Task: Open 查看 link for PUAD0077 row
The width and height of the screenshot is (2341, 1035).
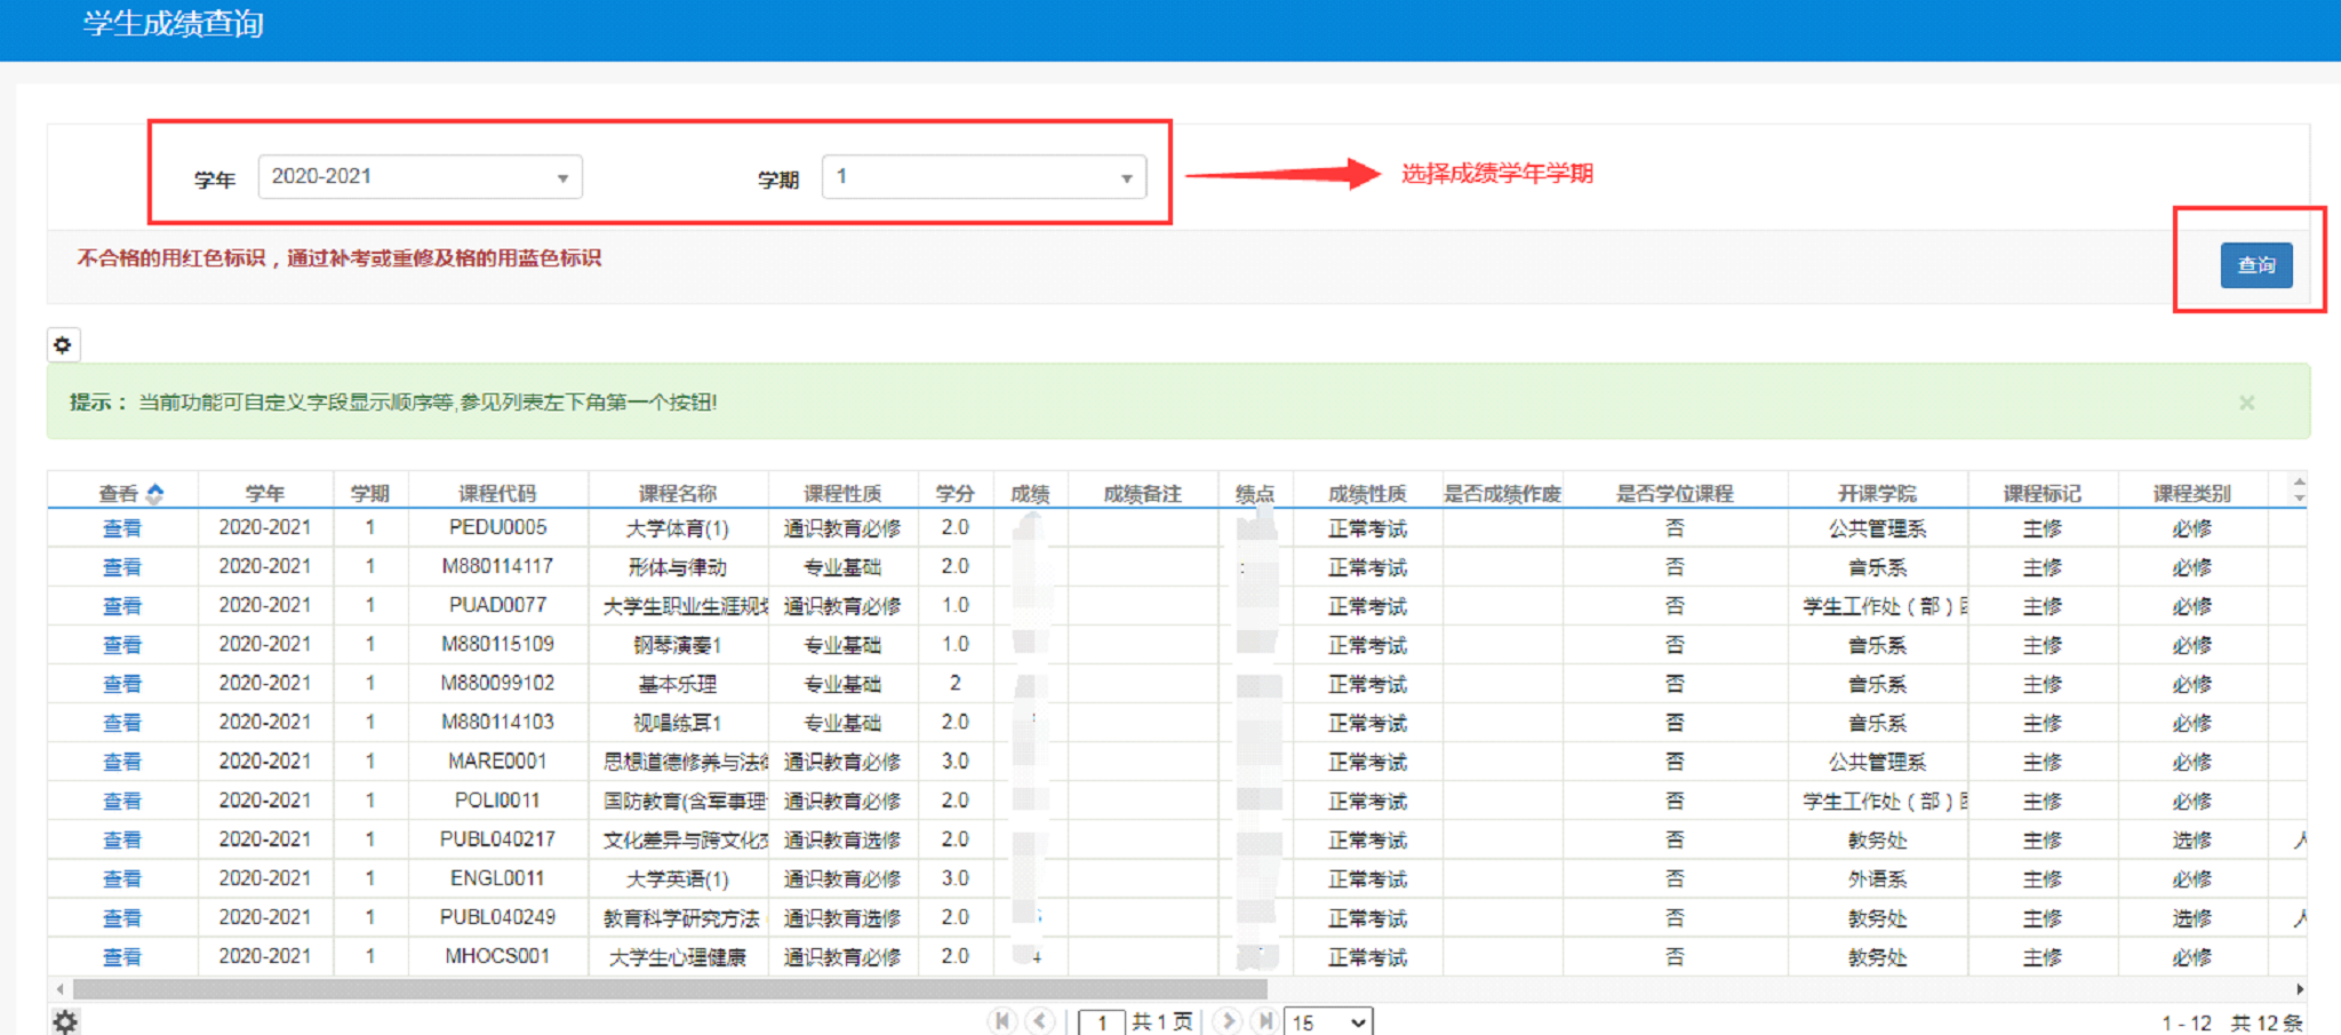Action: coord(122,606)
